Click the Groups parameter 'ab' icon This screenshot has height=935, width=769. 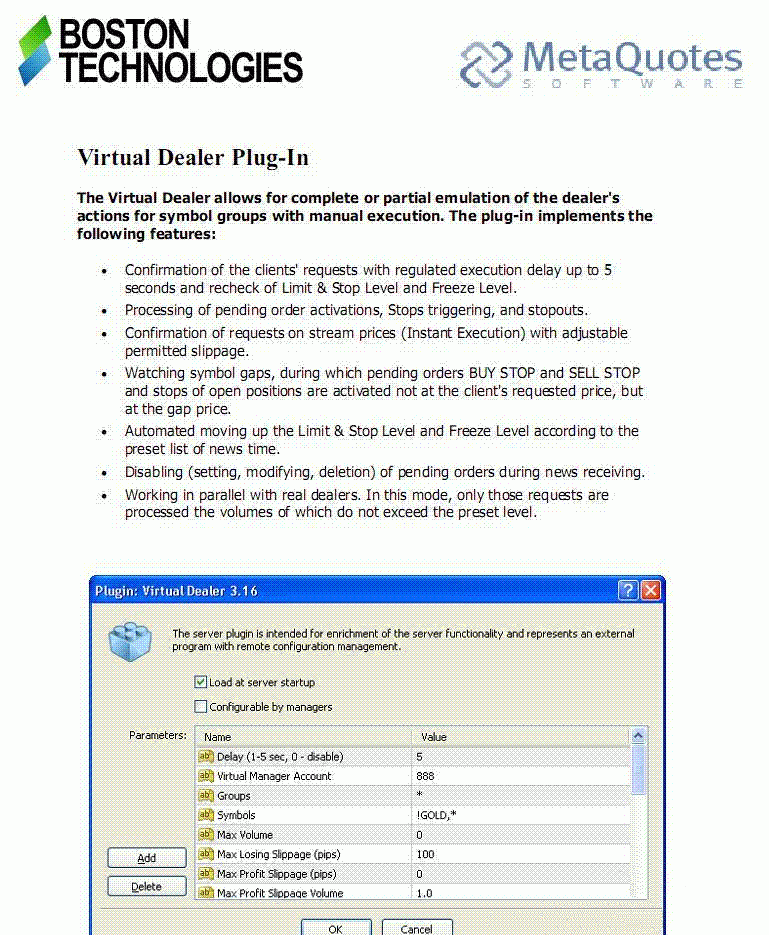206,796
